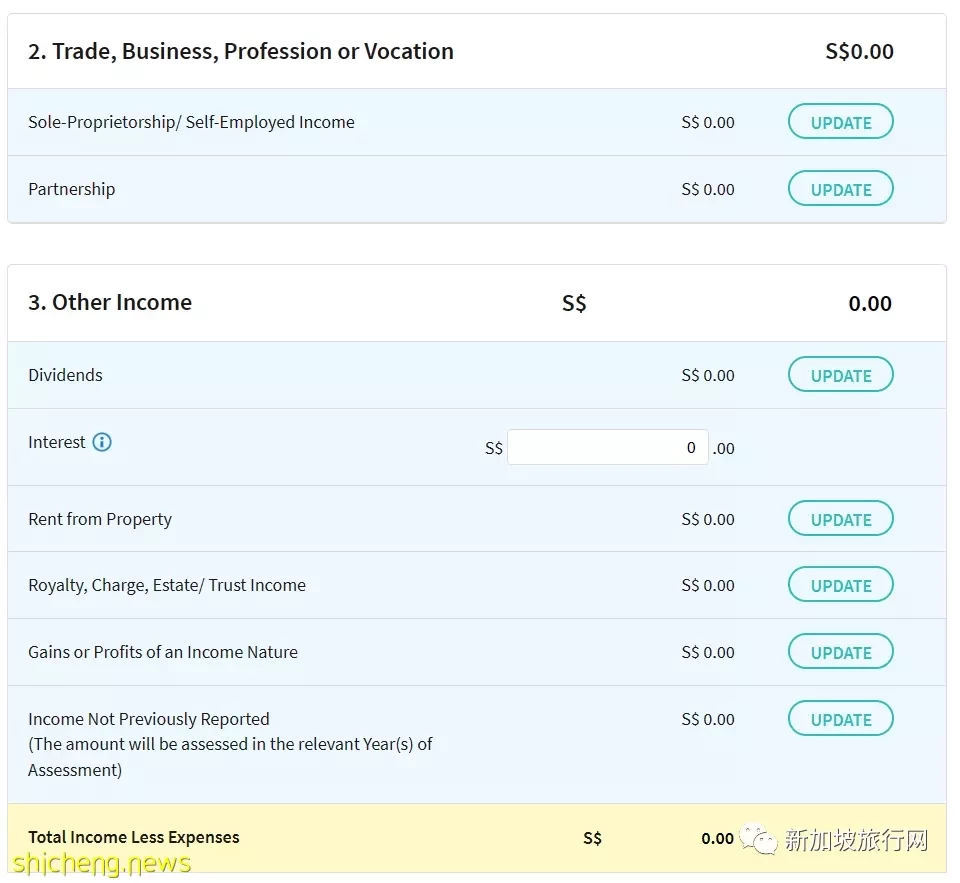The image size is (960, 883).
Task: Click the Interest info icon
Action: tap(102, 442)
